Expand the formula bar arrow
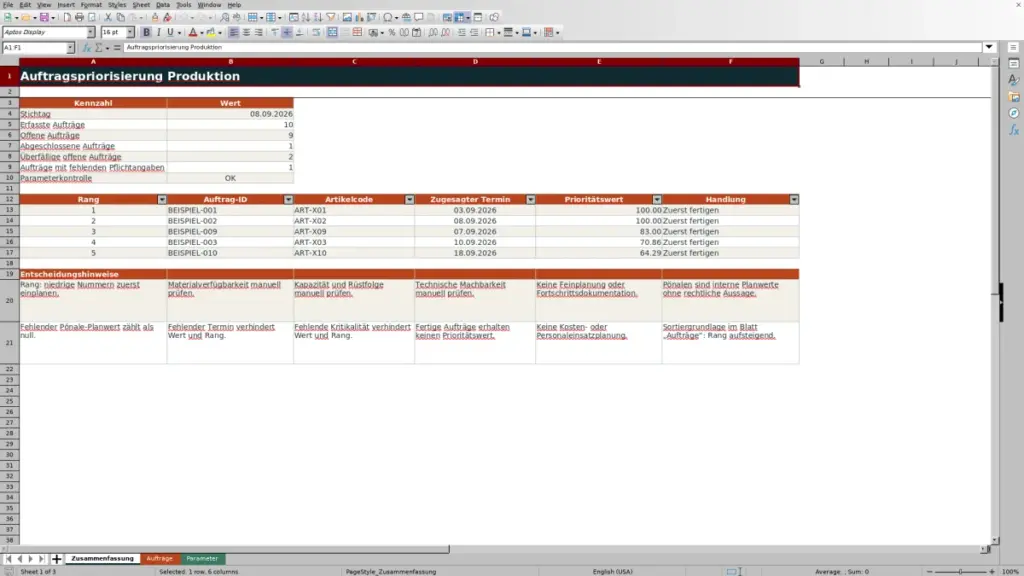Viewport: 1024px width, 576px height. pyautogui.click(x=989, y=48)
